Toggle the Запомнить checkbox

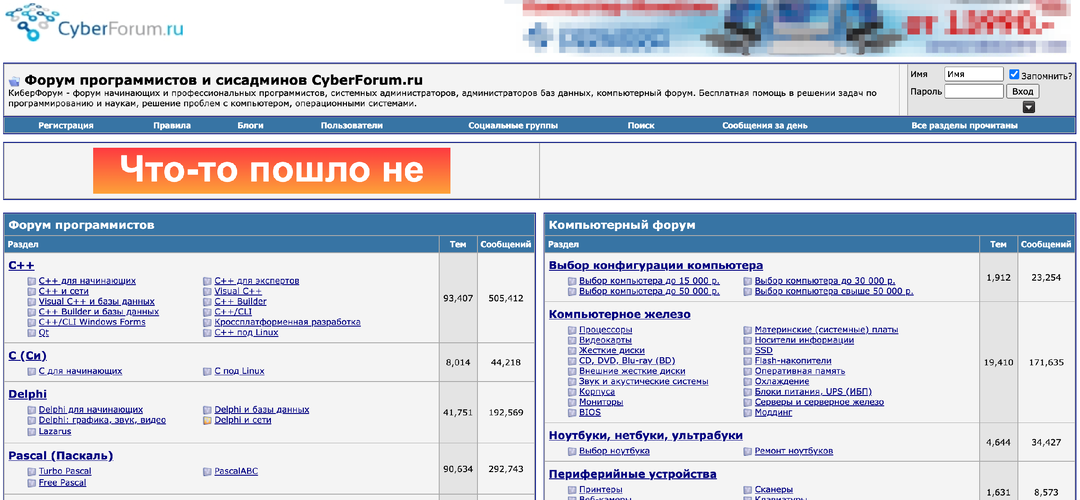click(1014, 74)
